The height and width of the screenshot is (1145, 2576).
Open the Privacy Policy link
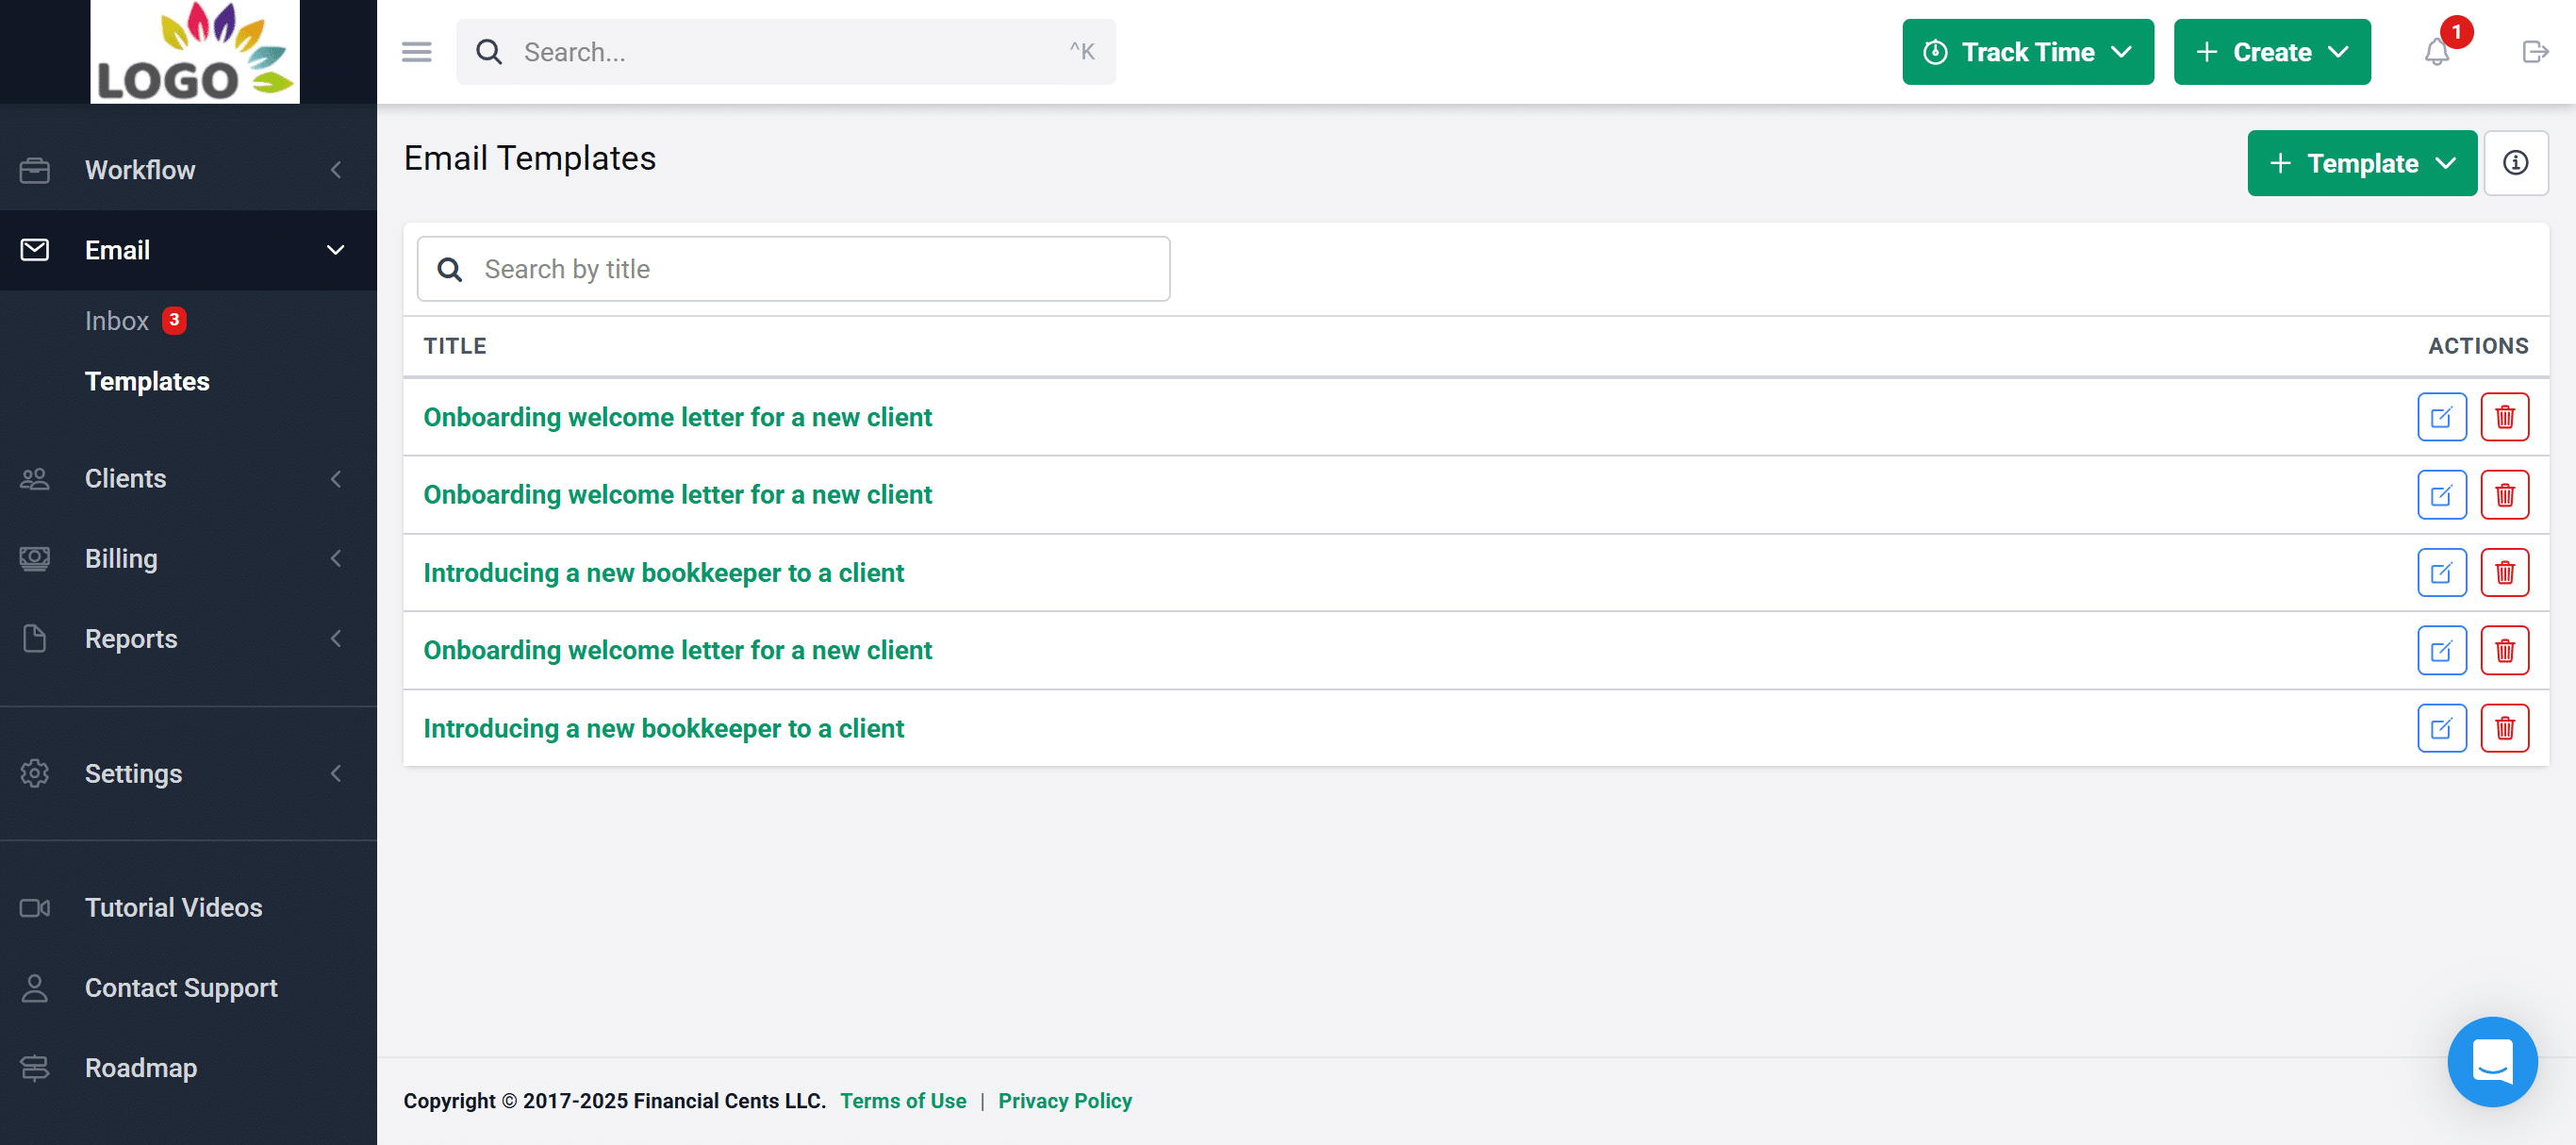(1064, 1101)
